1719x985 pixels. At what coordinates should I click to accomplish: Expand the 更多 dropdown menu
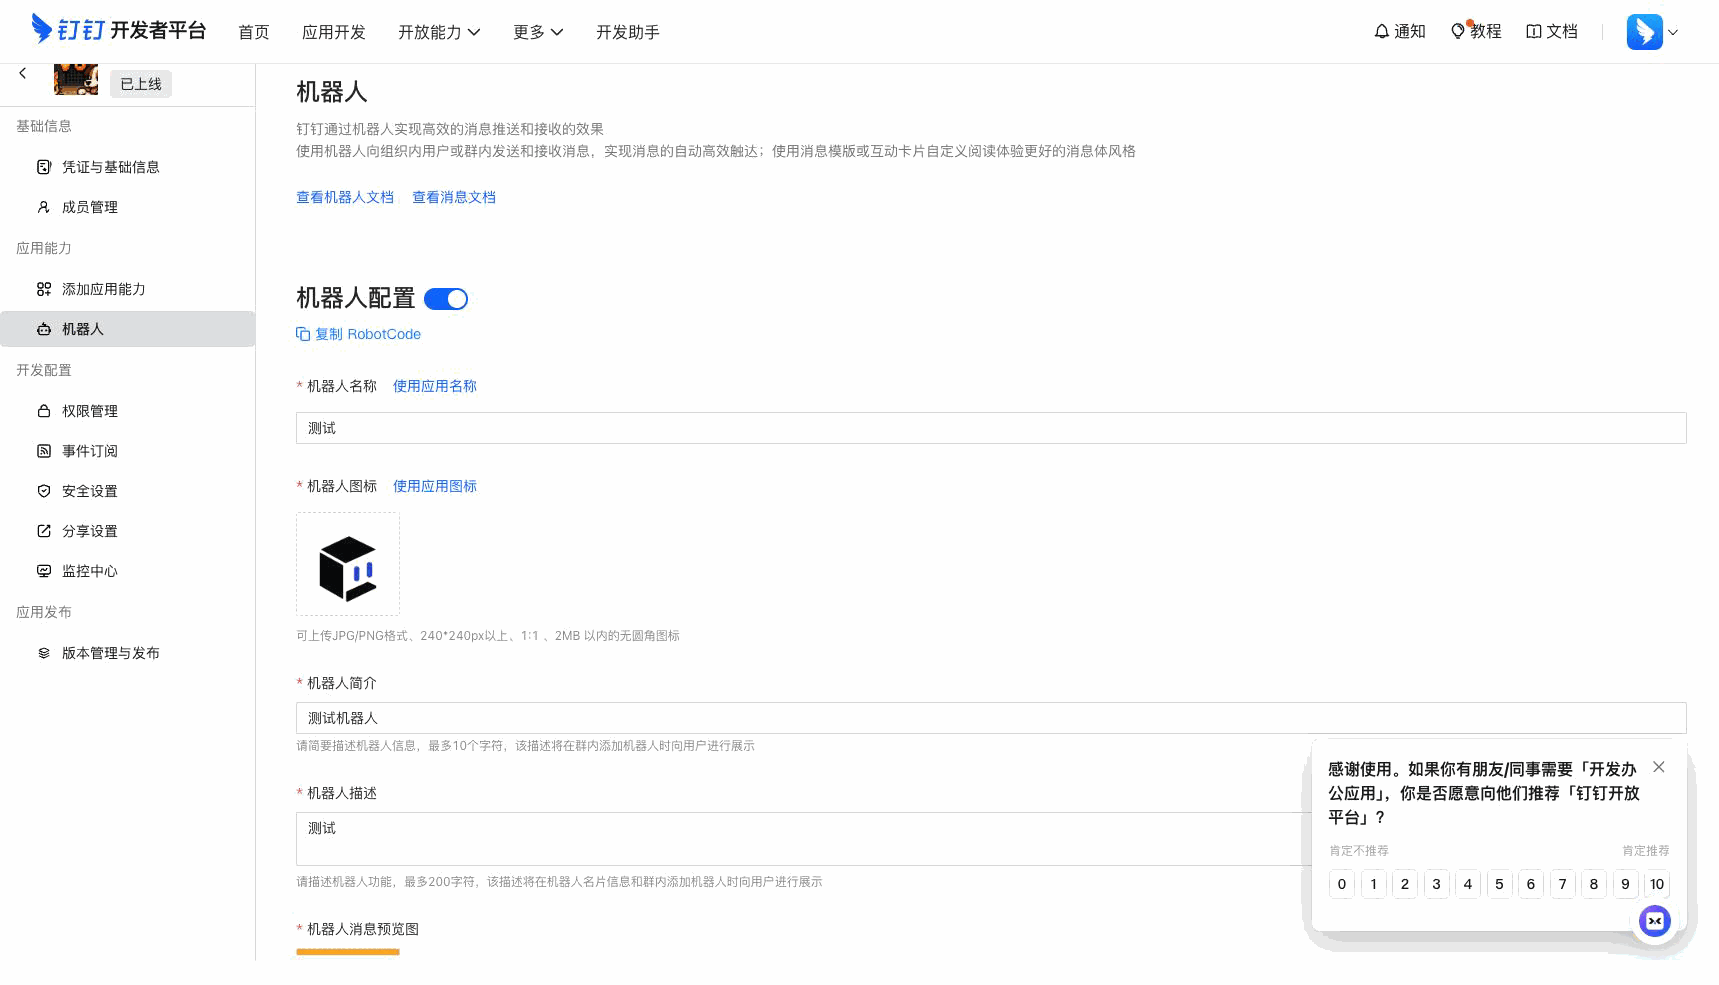[x=538, y=32]
